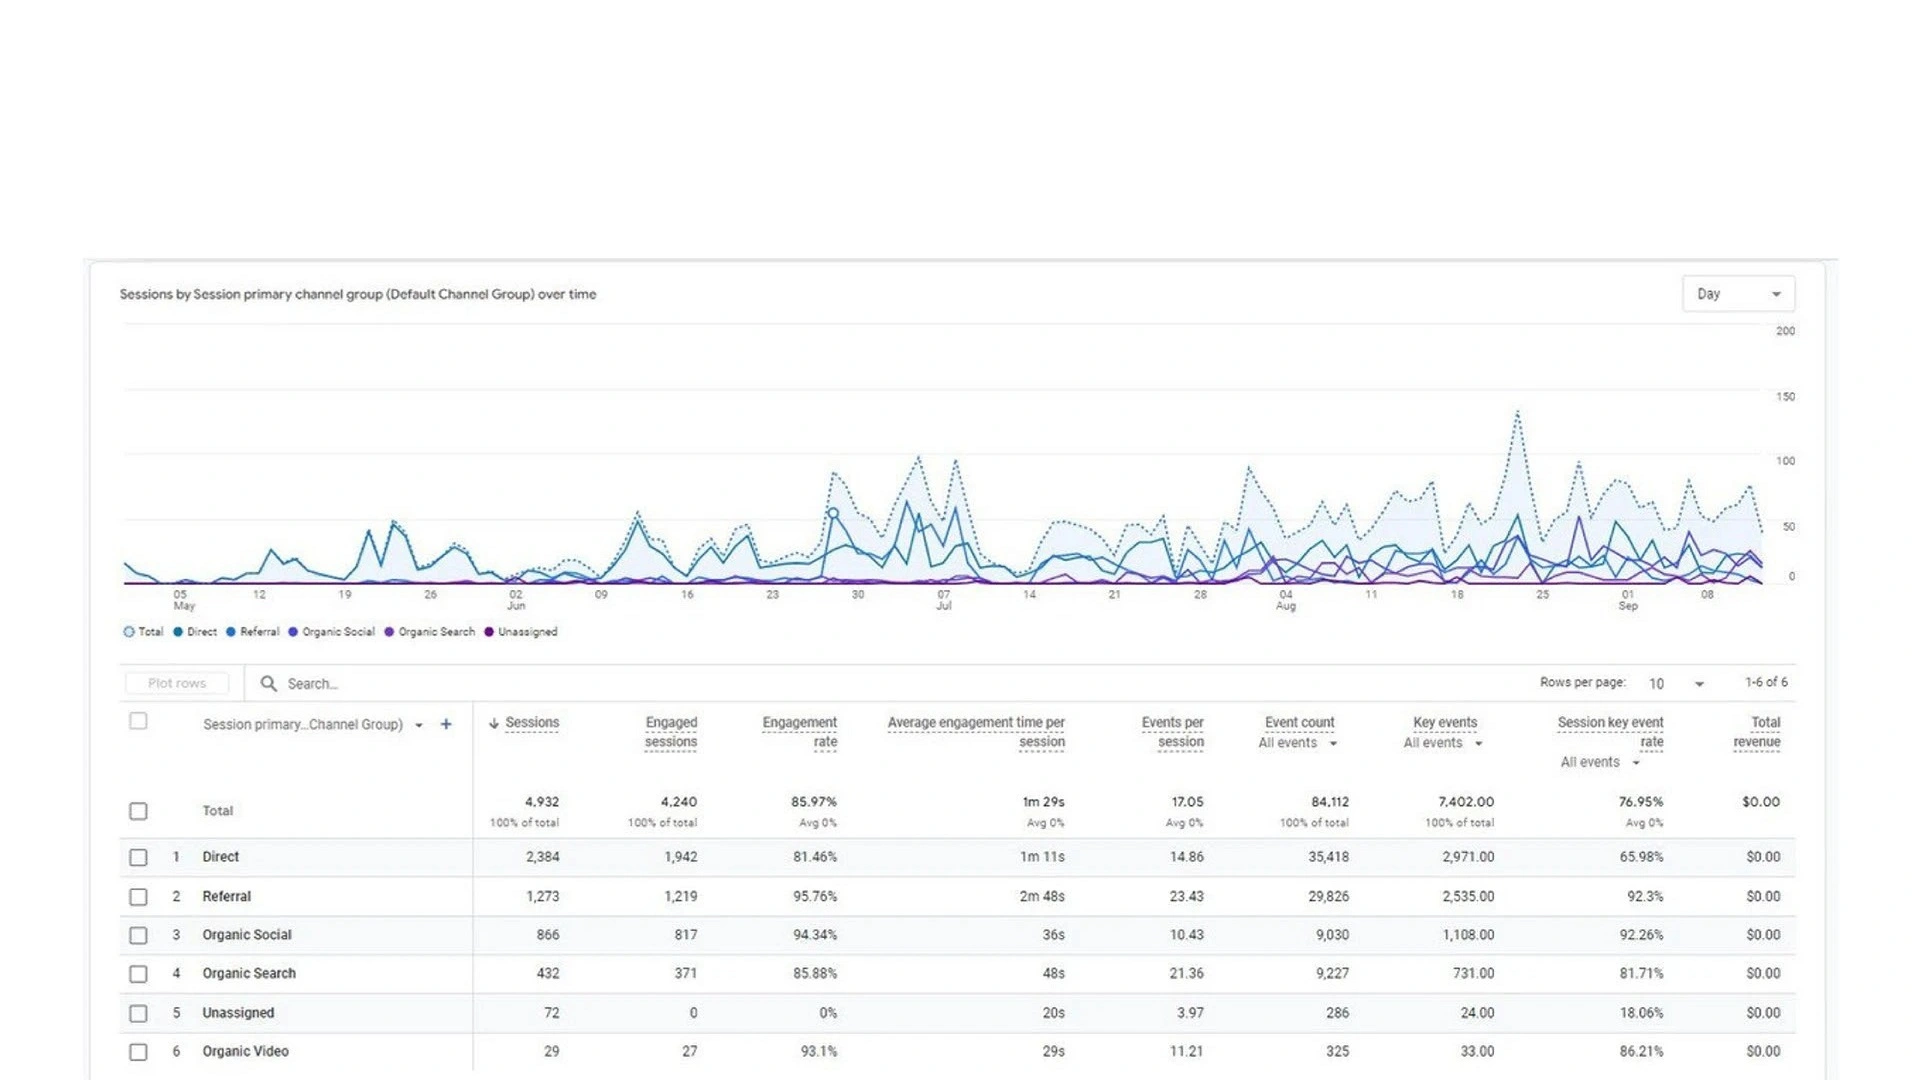Sort by Engagement rate column header

point(800,732)
